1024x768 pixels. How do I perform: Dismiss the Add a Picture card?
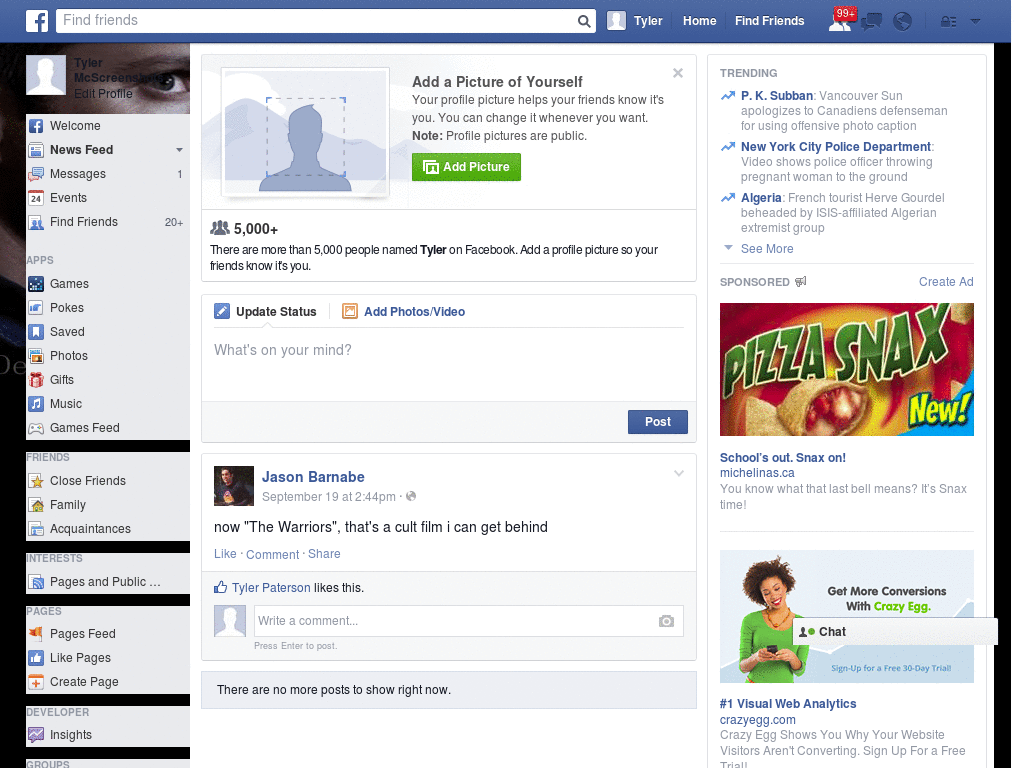(x=678, y=73)
